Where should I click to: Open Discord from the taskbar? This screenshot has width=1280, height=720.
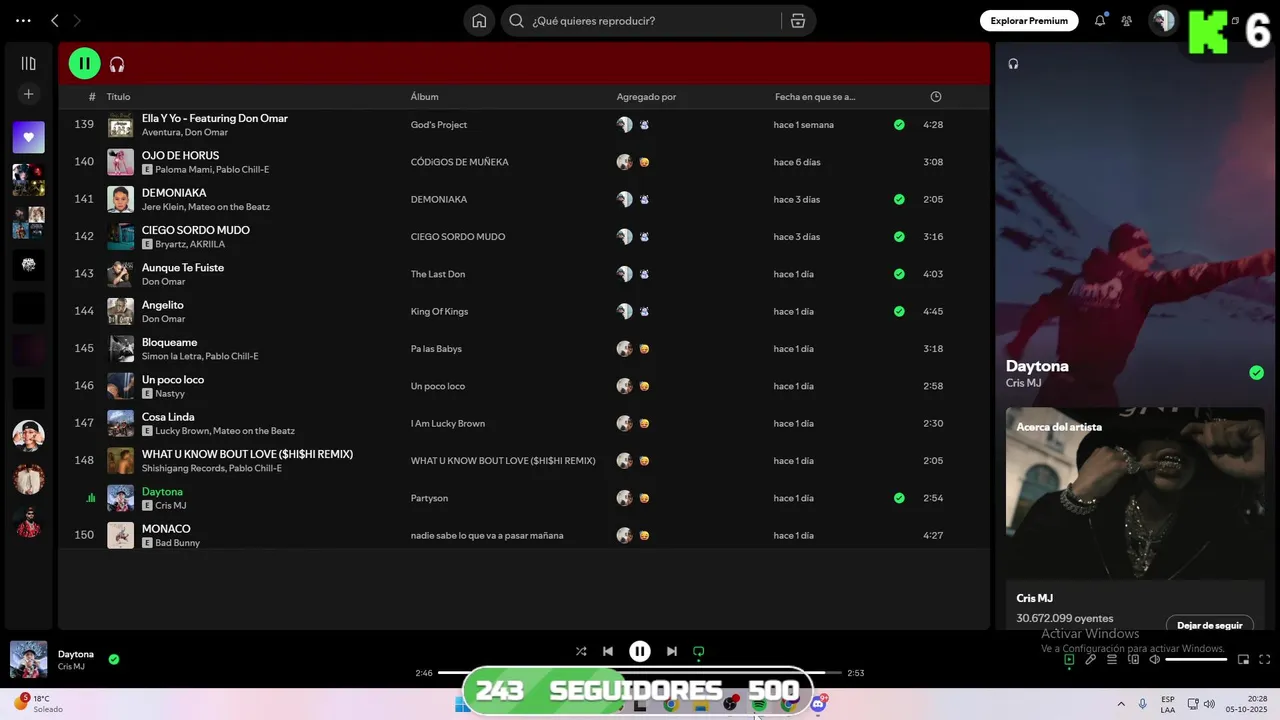818,704
